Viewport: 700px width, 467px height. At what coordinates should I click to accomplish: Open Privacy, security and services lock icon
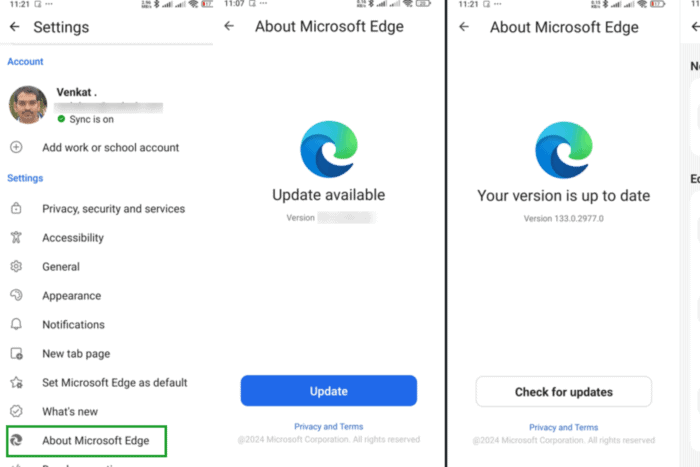pos(16,208)
